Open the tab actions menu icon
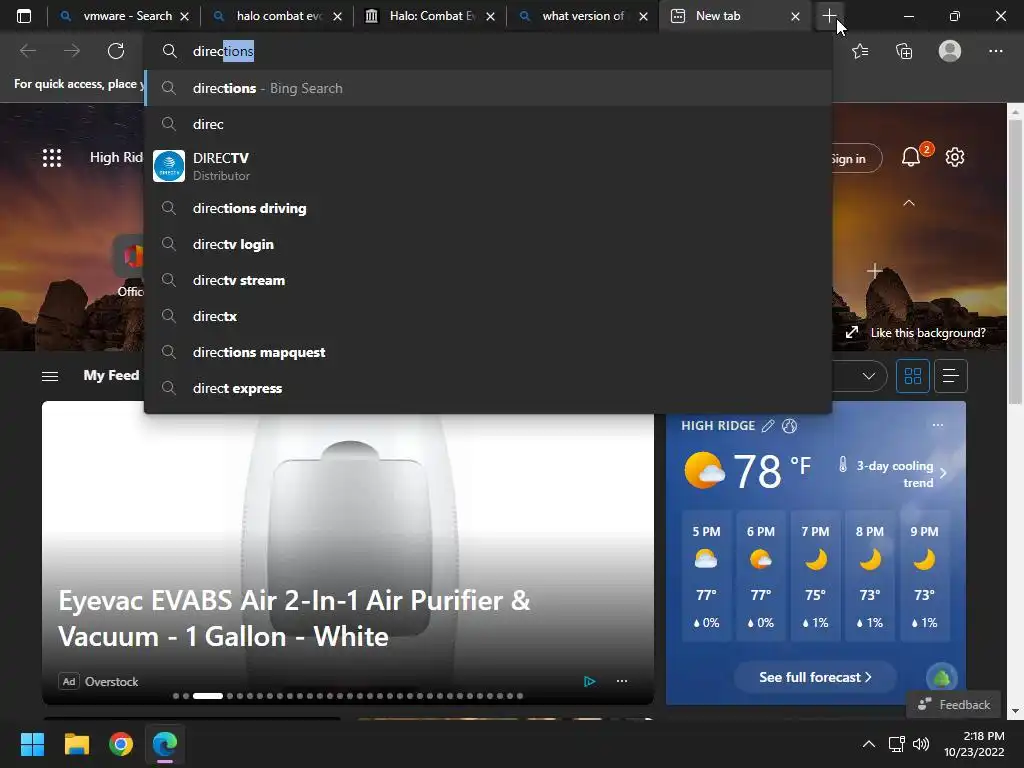 point(24,16)
